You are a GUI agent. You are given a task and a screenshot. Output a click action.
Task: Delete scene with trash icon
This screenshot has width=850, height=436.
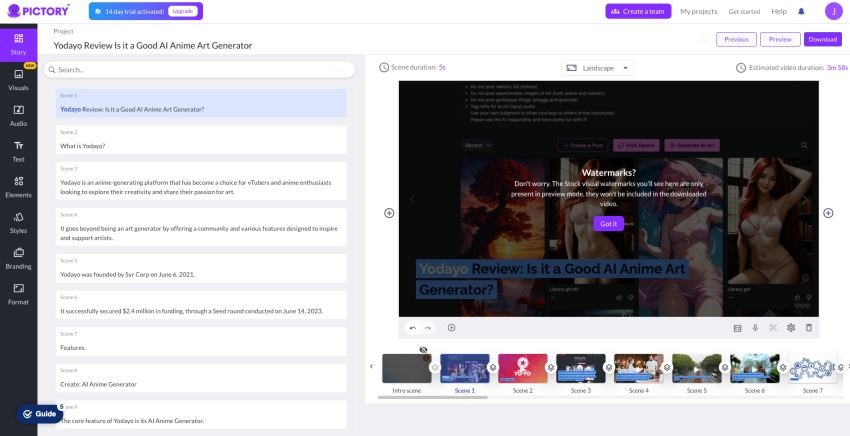tap(809, 328)
